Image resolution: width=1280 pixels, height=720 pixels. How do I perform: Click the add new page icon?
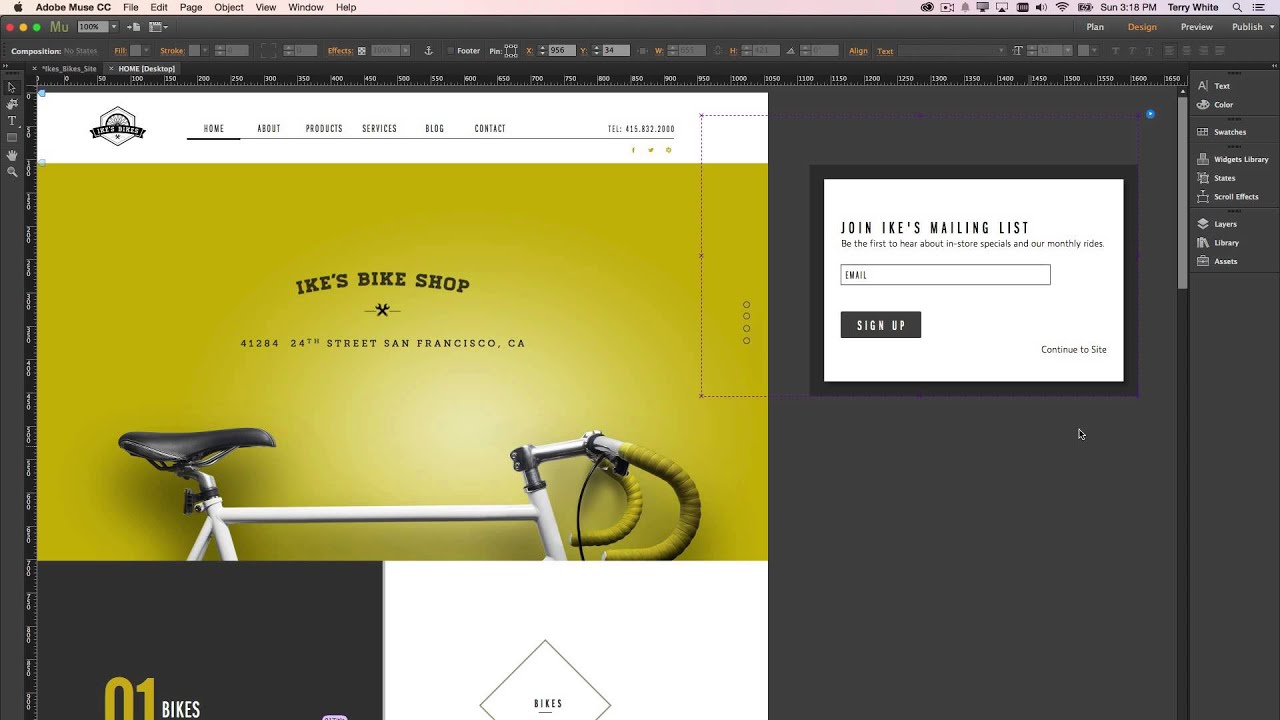134,27
